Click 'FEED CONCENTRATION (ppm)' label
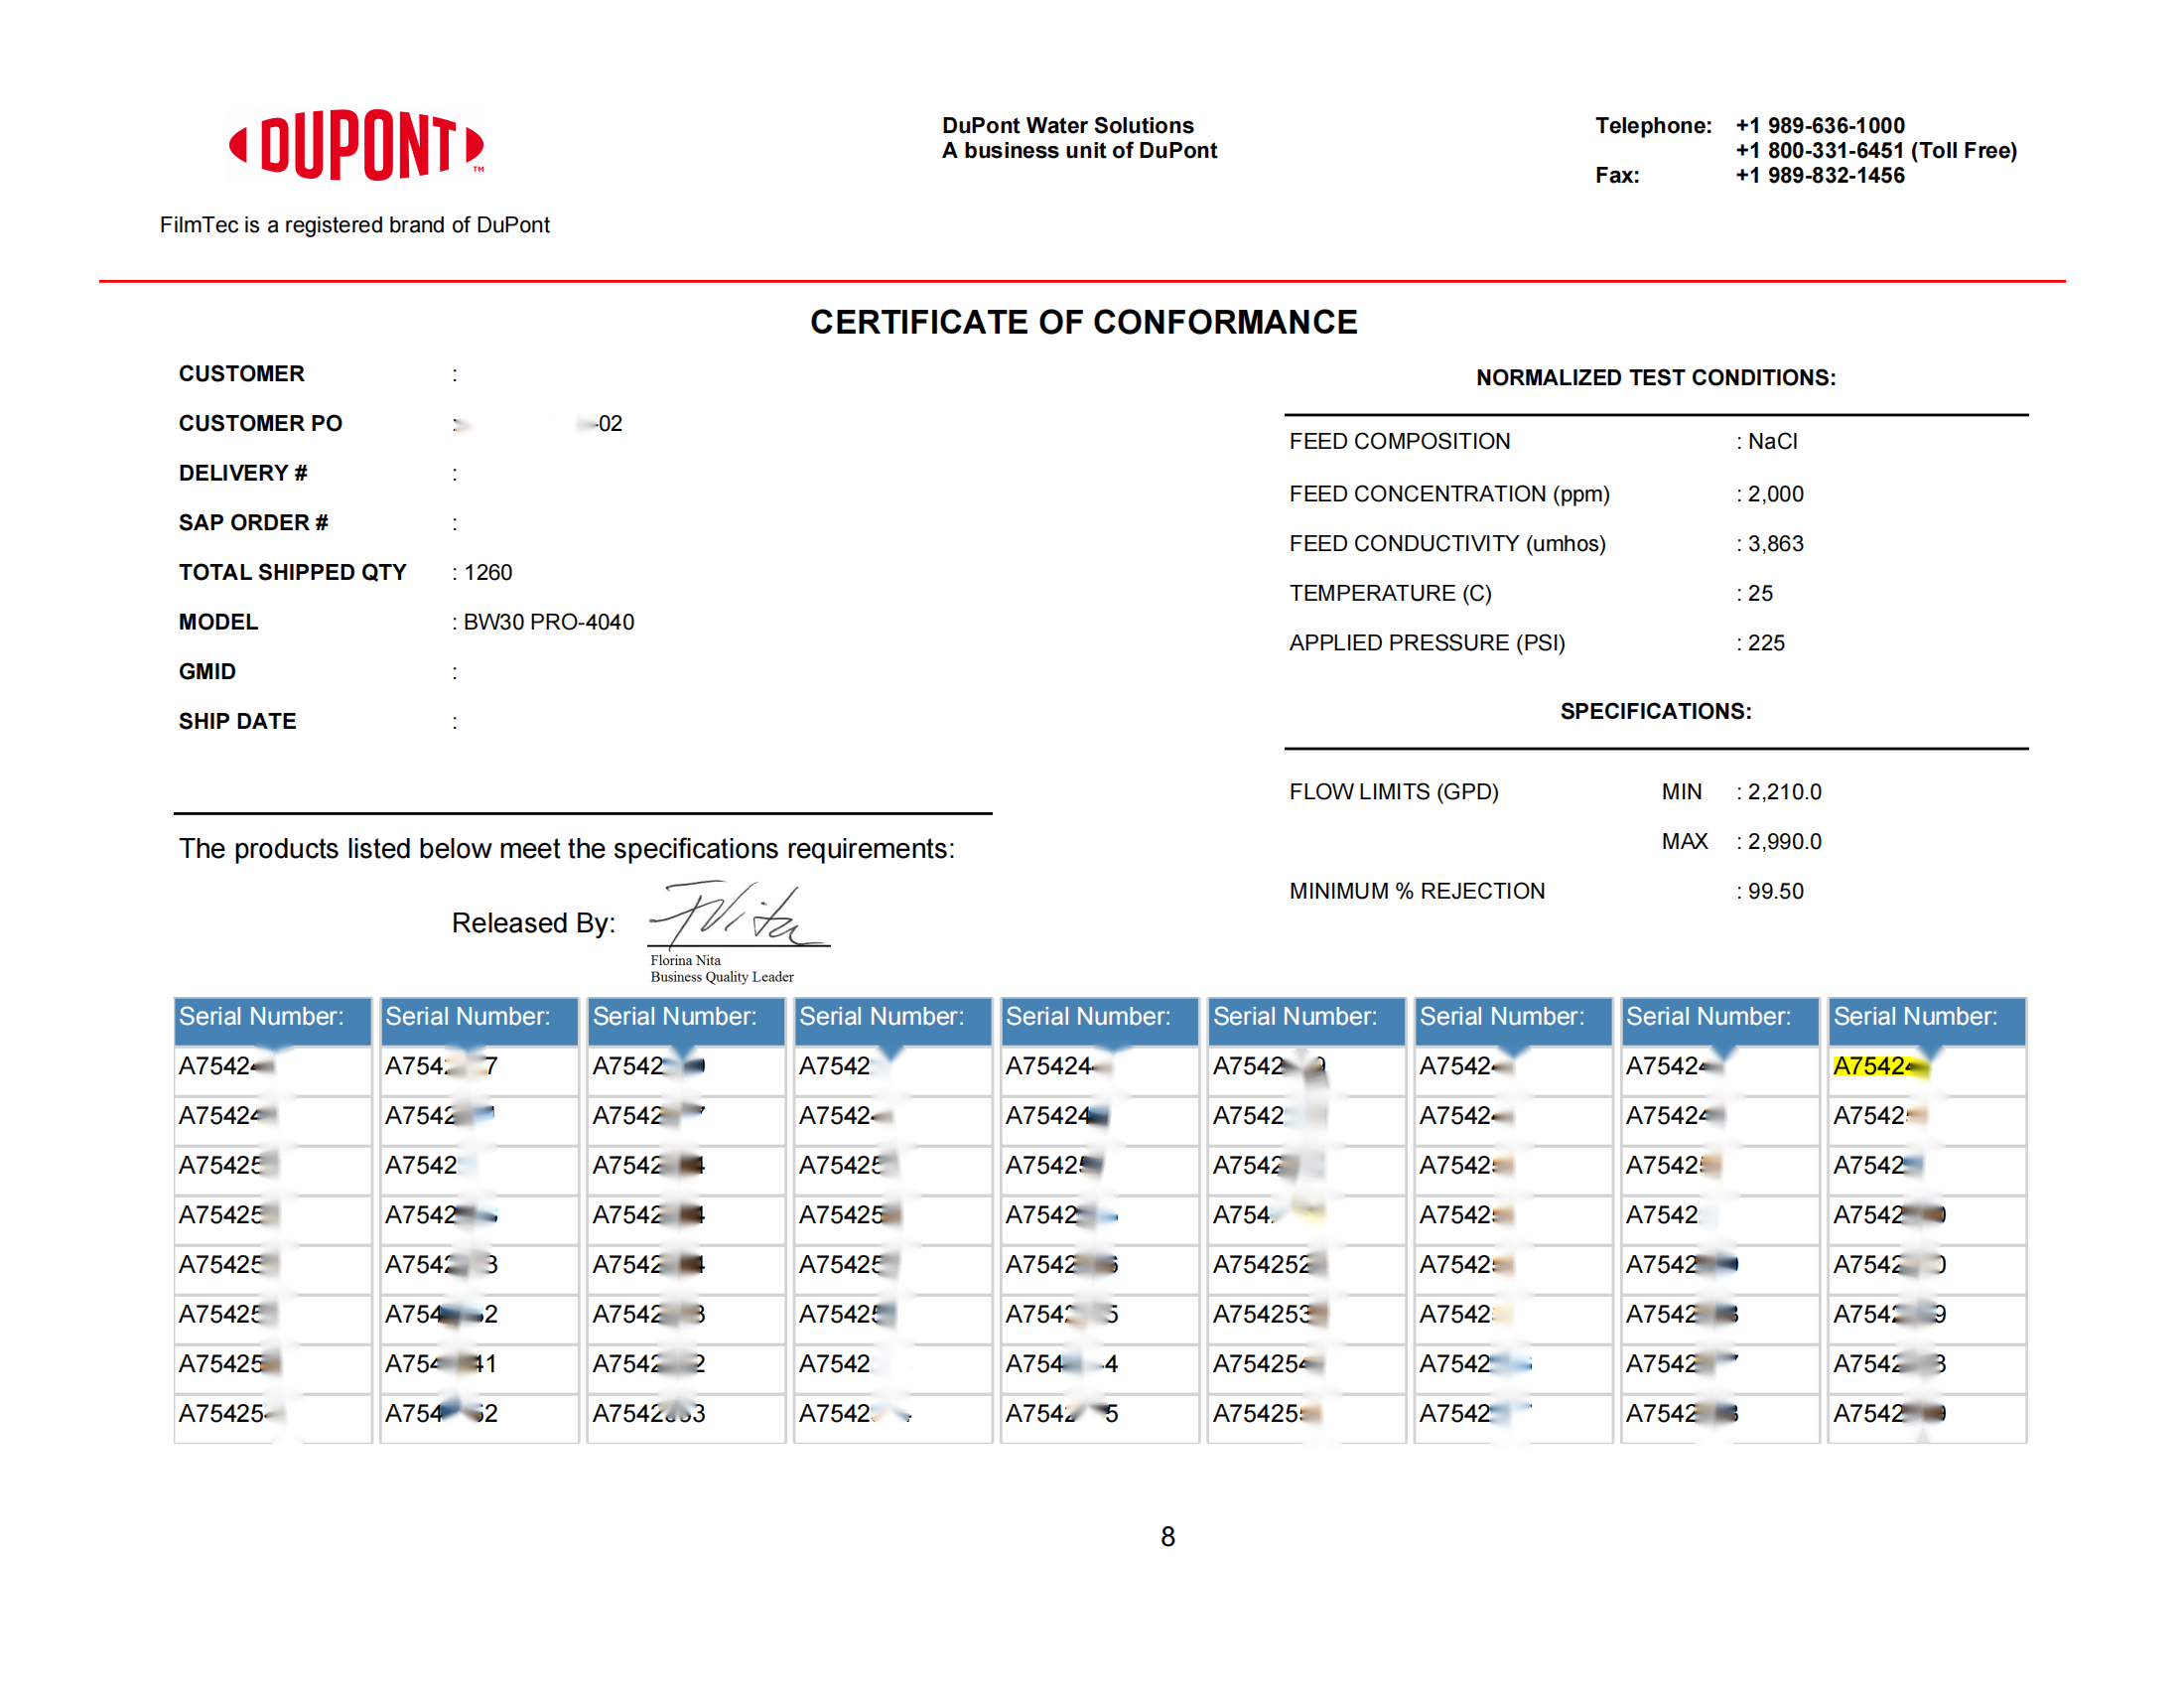 coord(1448,494)
